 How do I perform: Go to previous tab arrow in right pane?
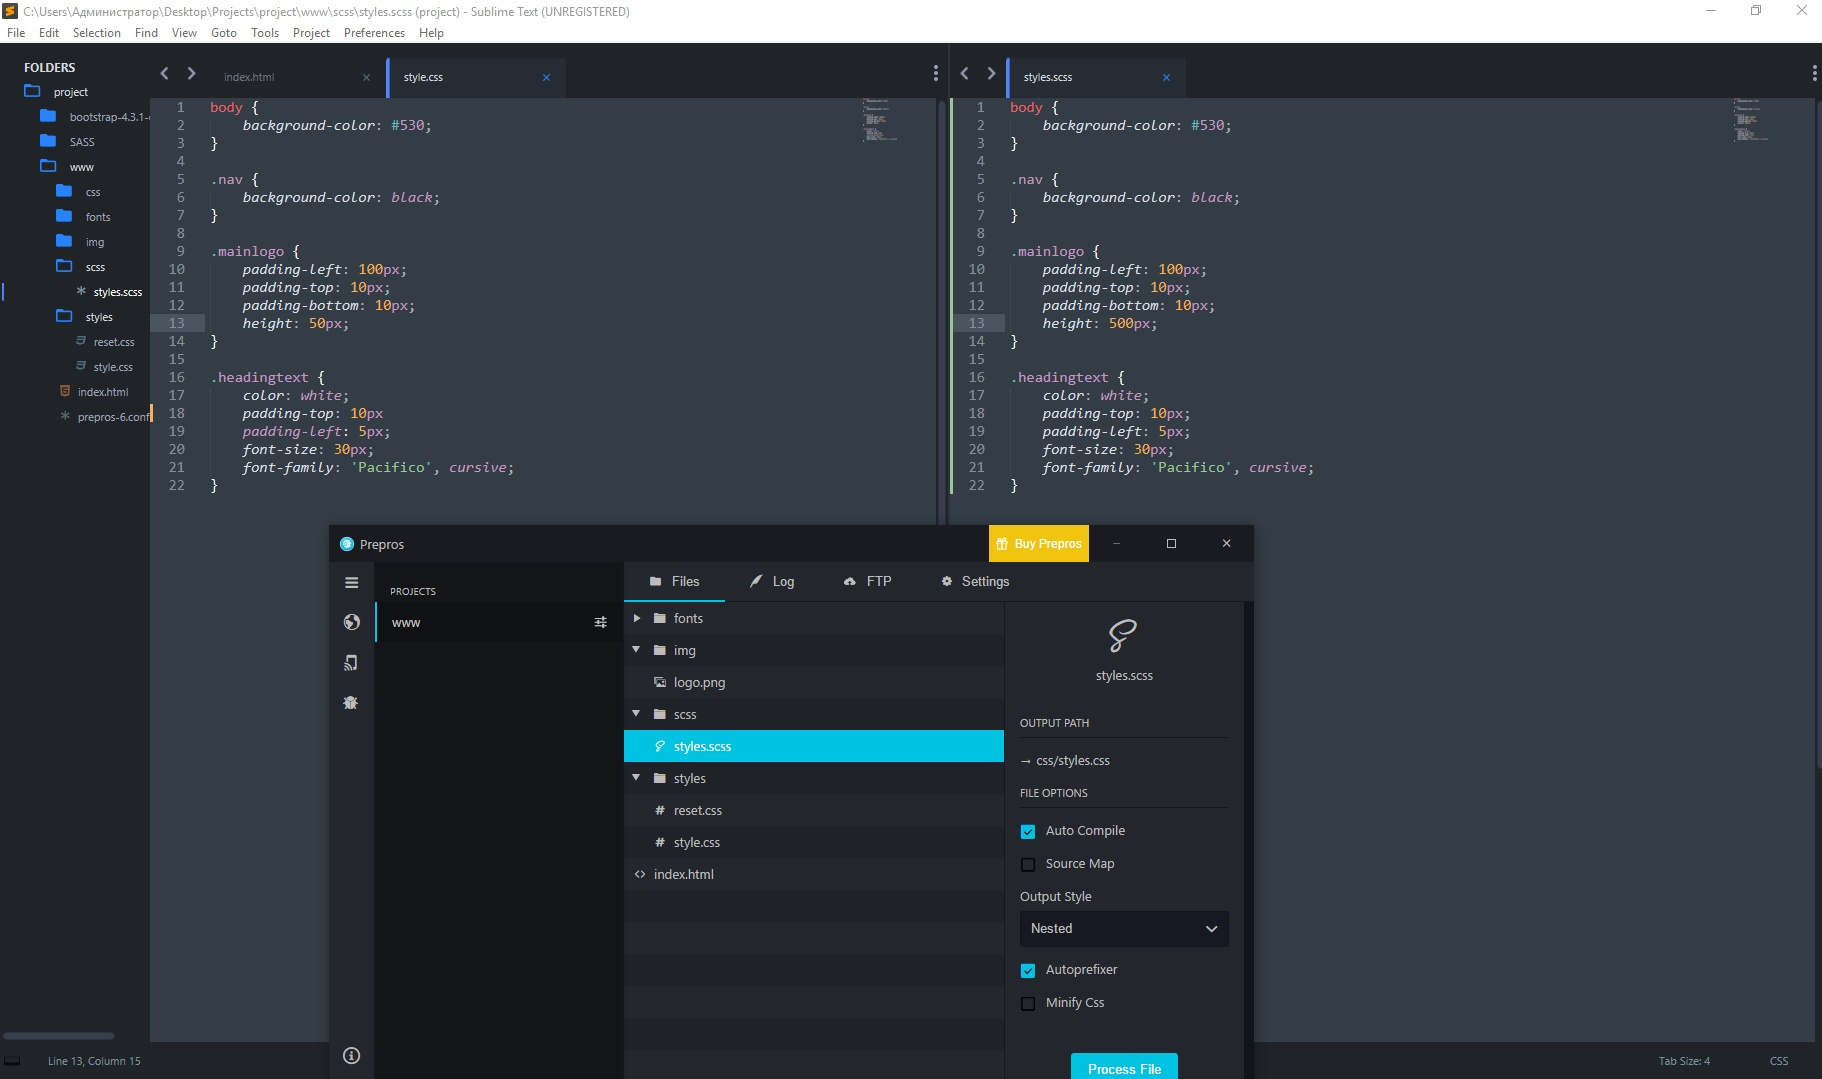965,73
